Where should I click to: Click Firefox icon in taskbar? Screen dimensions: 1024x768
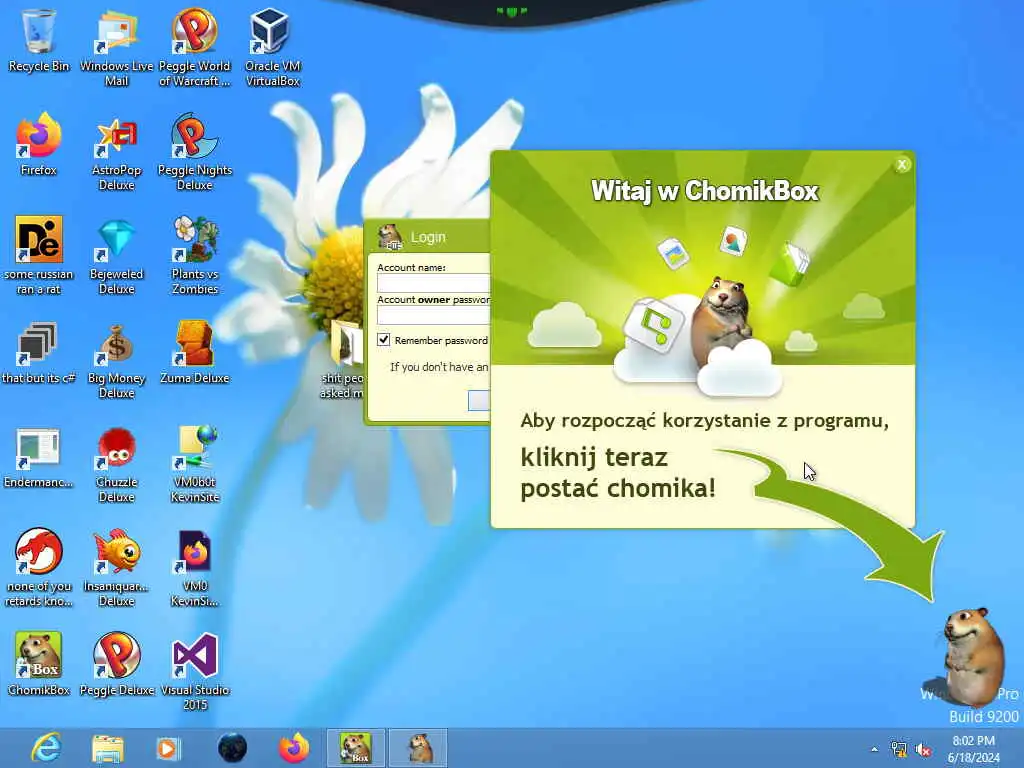[294, 748]
